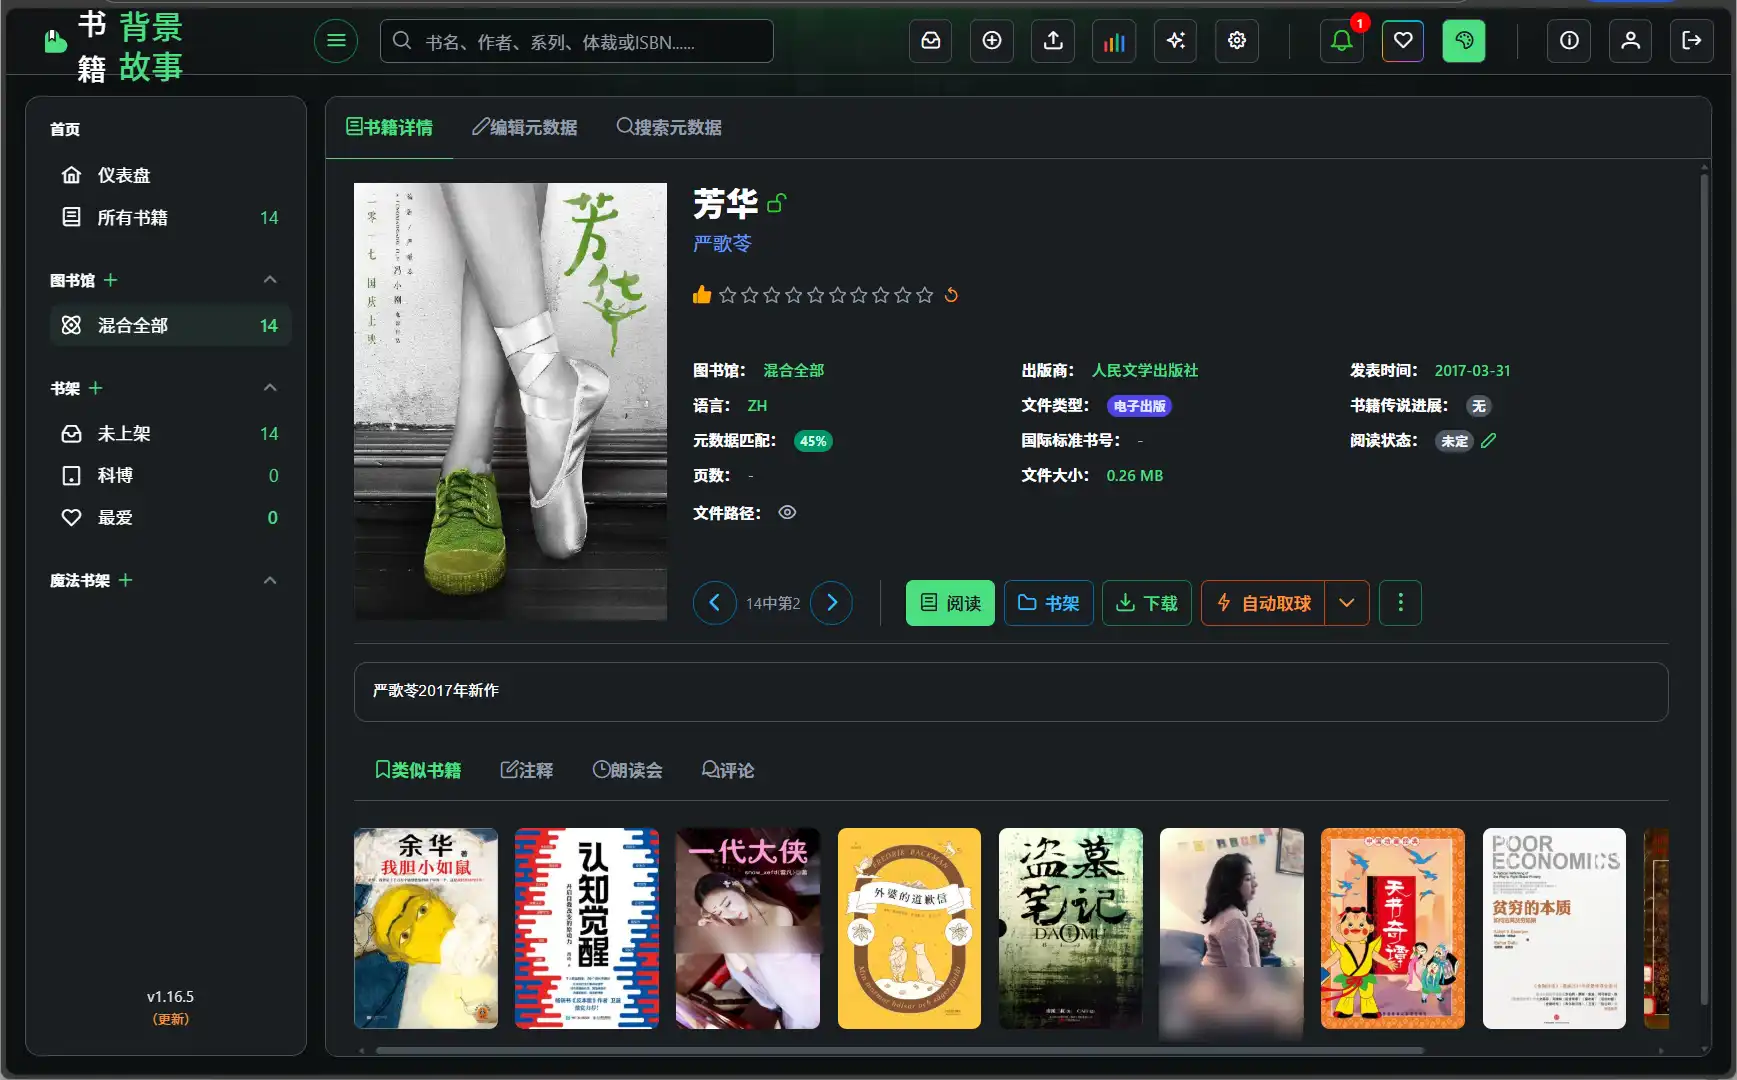Screen dimensions: 1737x1080
Task: Toggle the sidebar hamburger menu button
Action: (336, 41)
